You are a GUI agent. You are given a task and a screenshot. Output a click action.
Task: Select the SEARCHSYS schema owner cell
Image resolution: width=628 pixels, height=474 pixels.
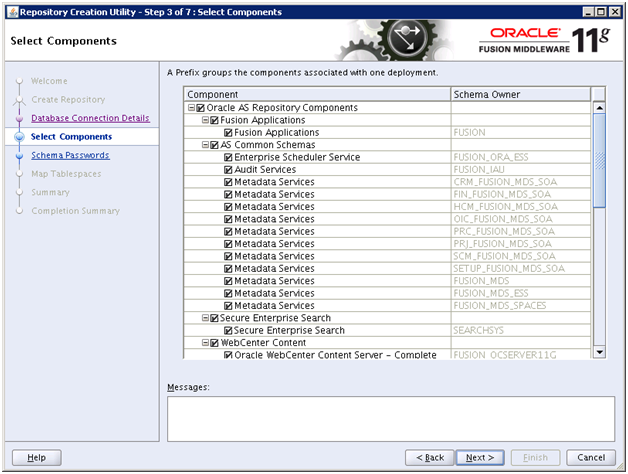[x=521, y=330]
